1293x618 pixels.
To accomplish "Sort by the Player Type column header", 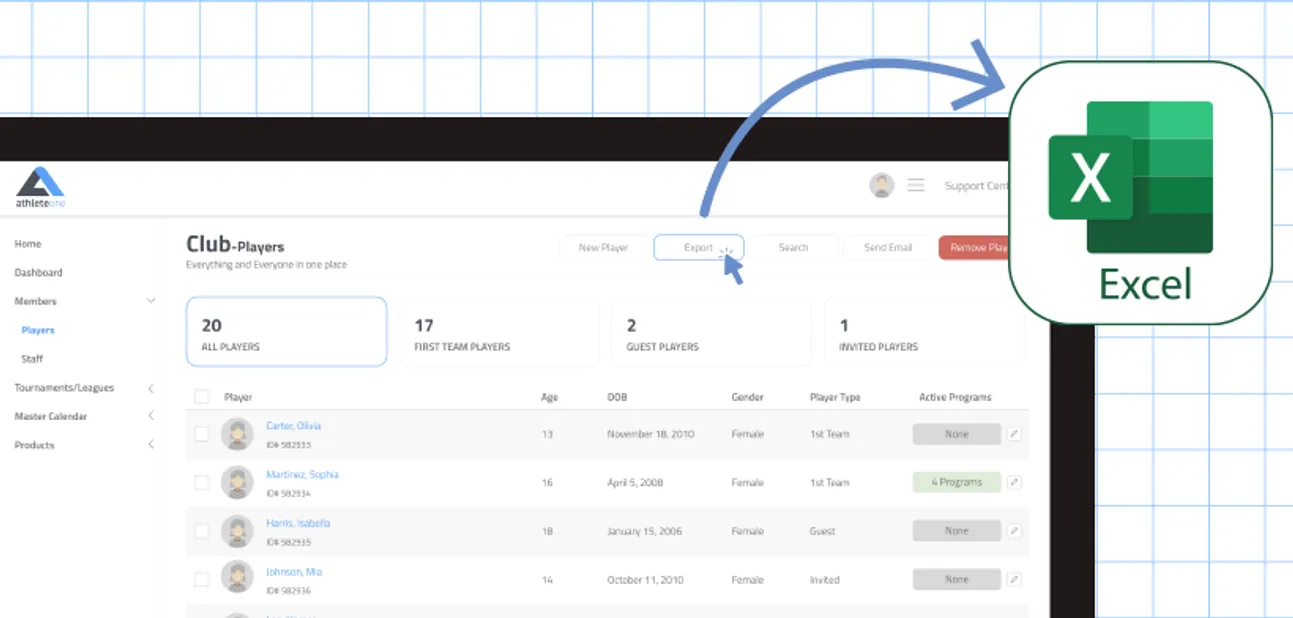I will [x=835, y=397].
